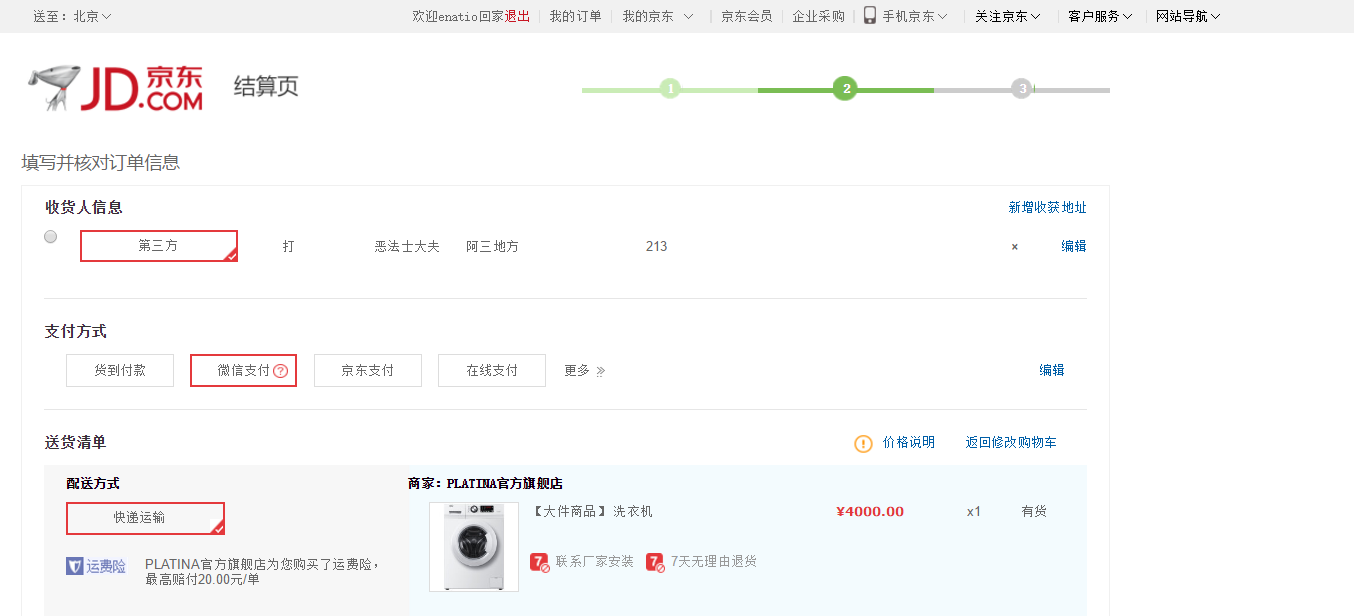Viewport: 1354px width, 616px height.
Task: Expand the 我的京东 dropdown menu
Action: pos(658,16)
